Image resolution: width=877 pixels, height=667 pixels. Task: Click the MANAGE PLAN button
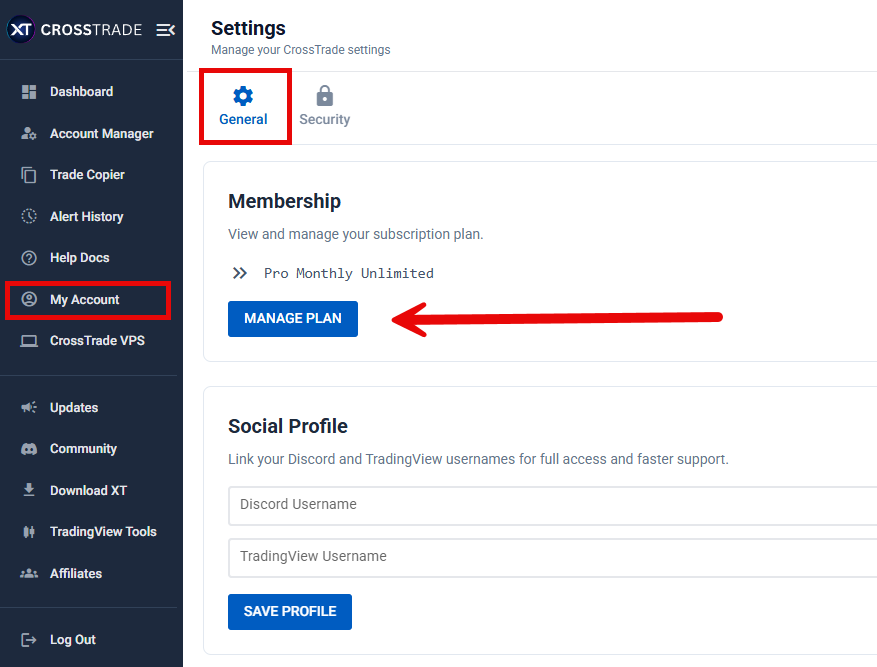pyautogui.click(x=292, y=318)
